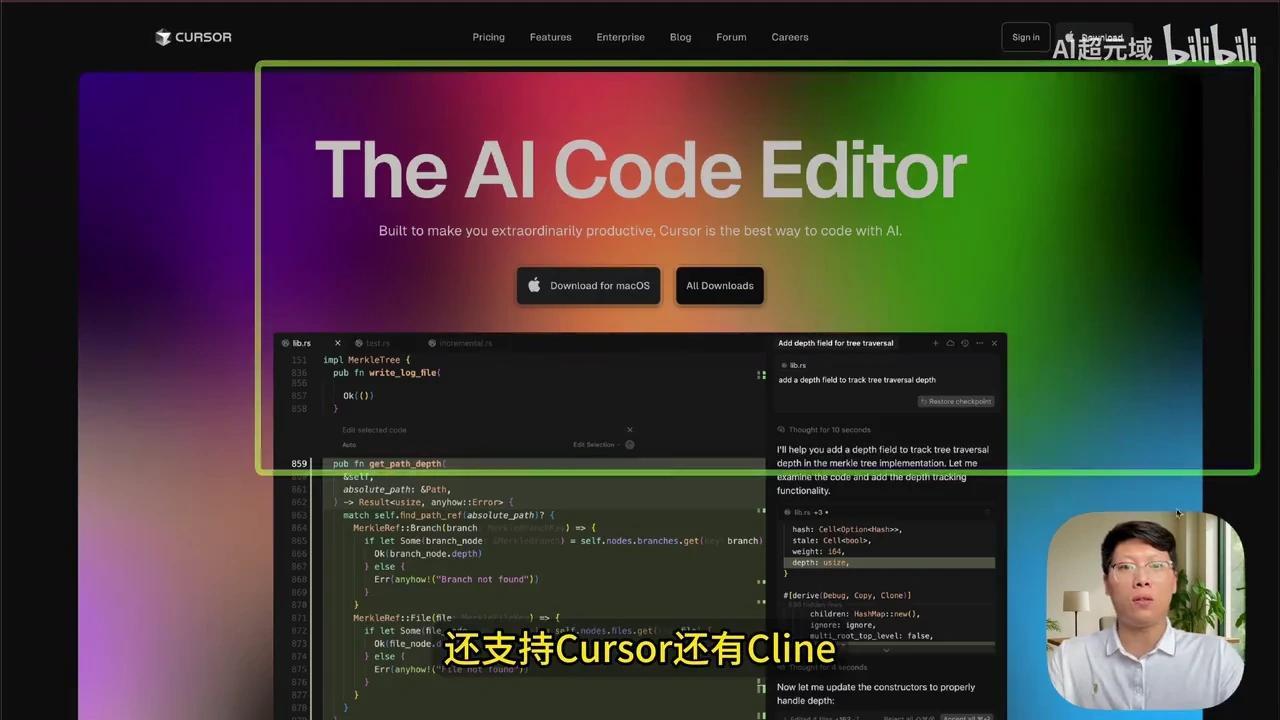Click the Restore checkpoint button
This screenshot has width=1280, height=720.
click(956, 401)
